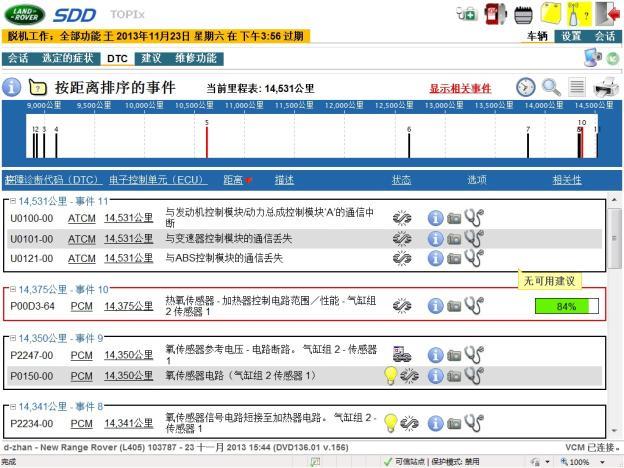Click the green round icon near computer
The width and height of the screenshot is (624, 468).
click(613, 58)
